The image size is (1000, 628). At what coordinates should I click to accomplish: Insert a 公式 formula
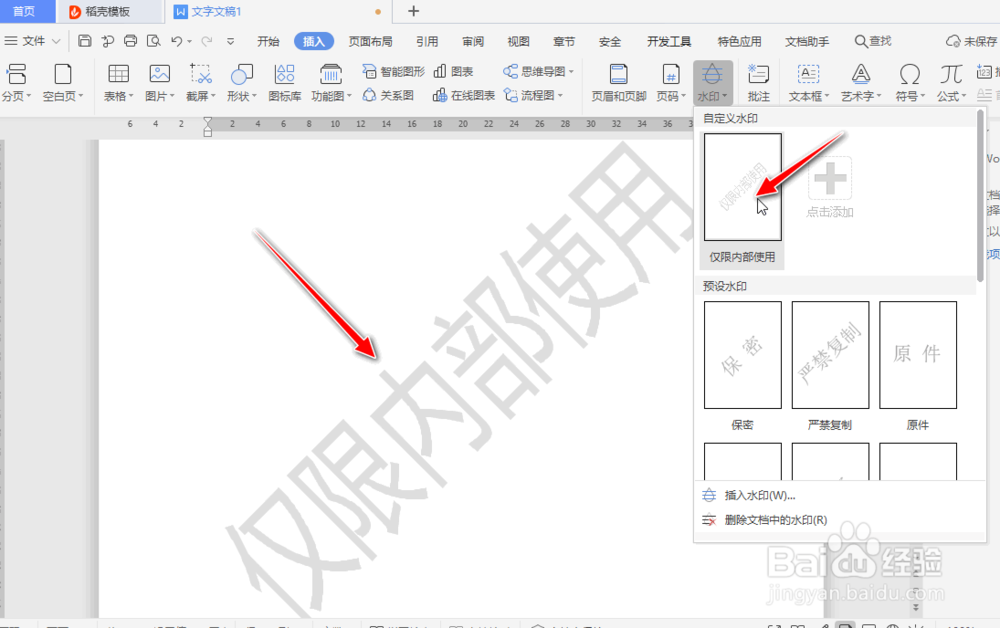coord(951,82)
